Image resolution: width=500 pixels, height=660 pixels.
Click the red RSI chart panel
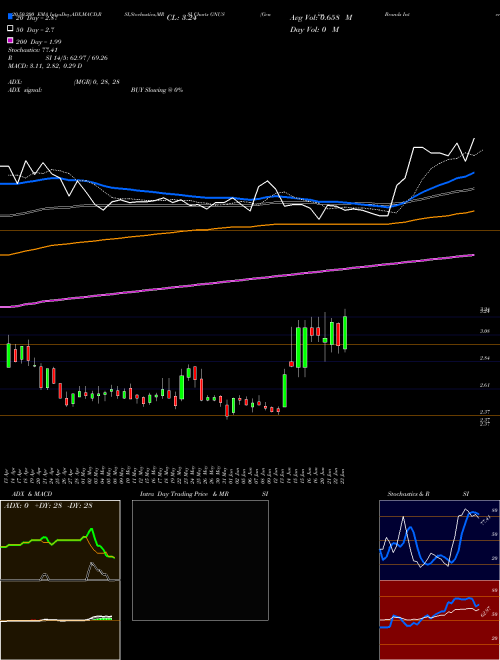coord(439,620)
